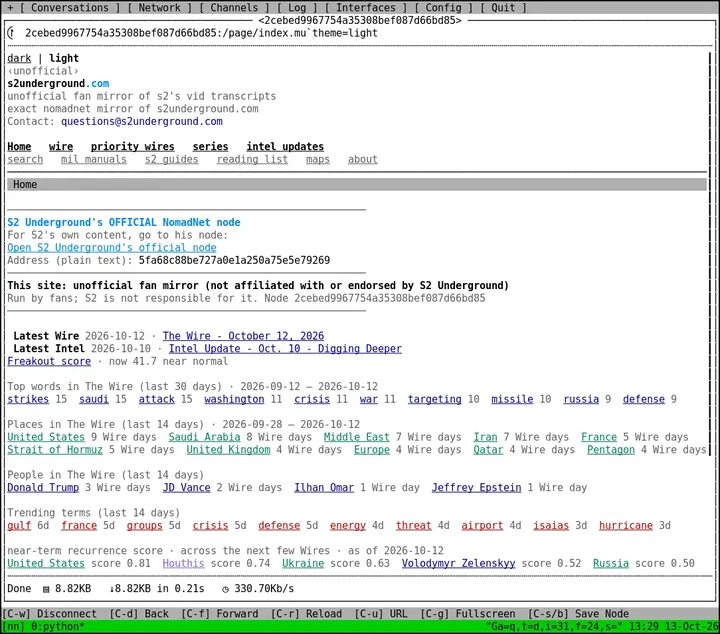Click 'defense' in the Top words row
This screenshot has width=720, height=634.
tap(644, 399)
